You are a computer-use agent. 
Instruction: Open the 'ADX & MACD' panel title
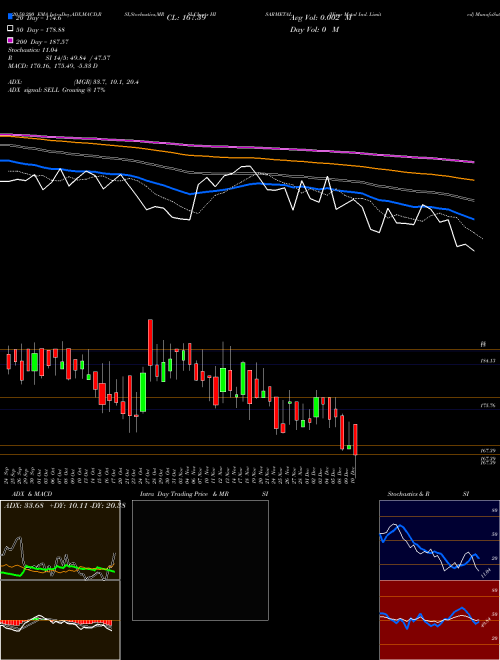coord(32,494)
